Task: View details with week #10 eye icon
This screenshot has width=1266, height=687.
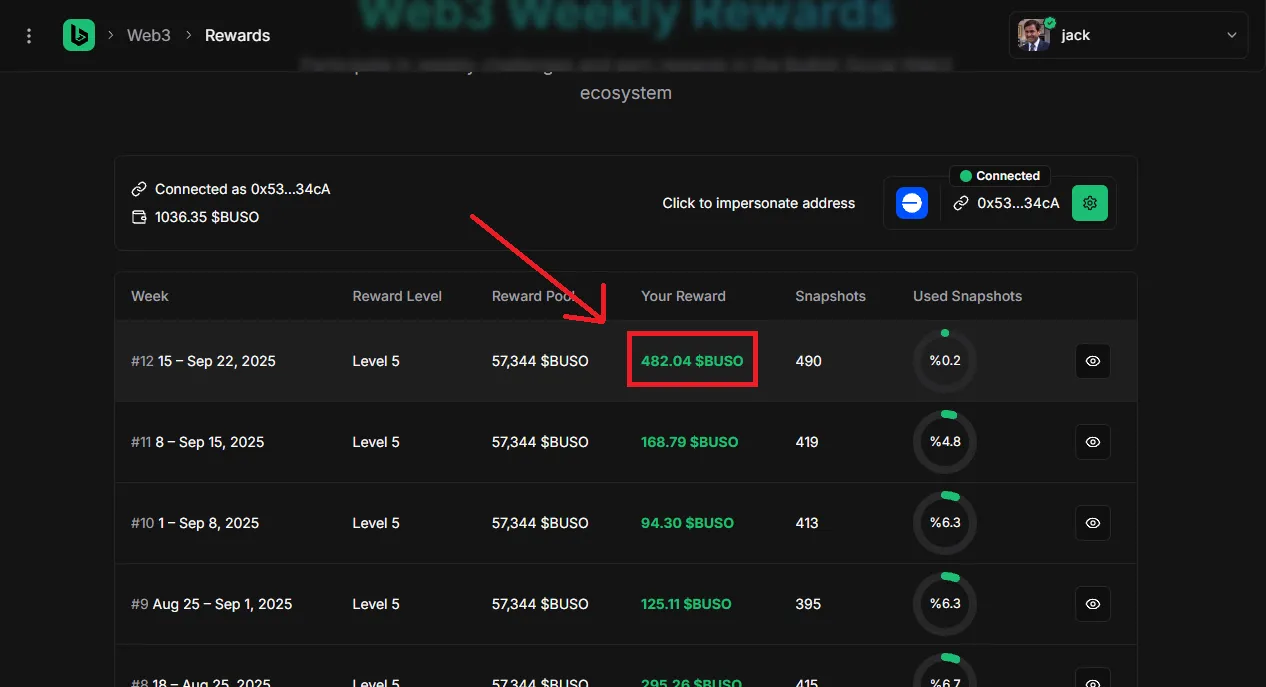Action: point(1093,523)
